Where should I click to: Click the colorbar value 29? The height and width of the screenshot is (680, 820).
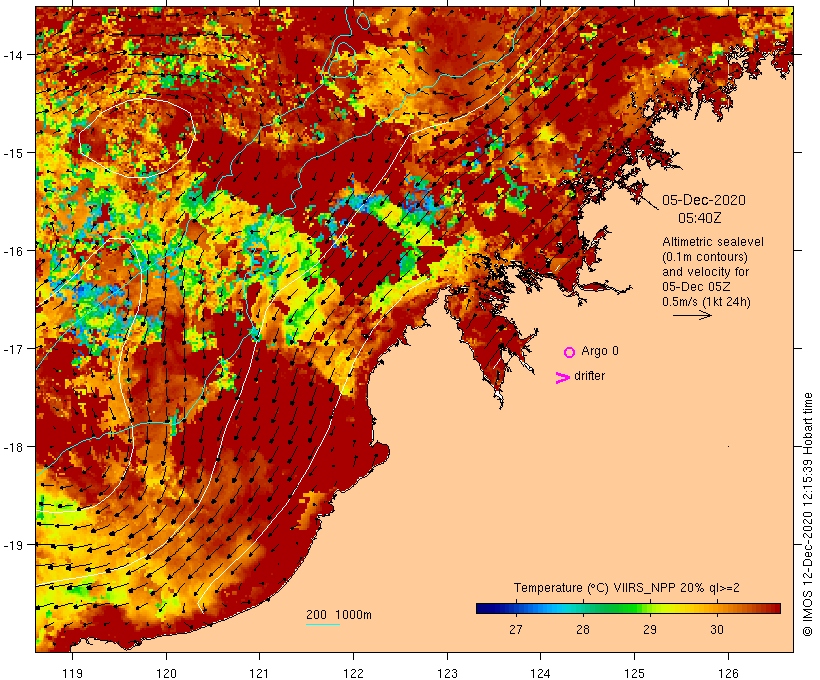[x=650, y=630]
